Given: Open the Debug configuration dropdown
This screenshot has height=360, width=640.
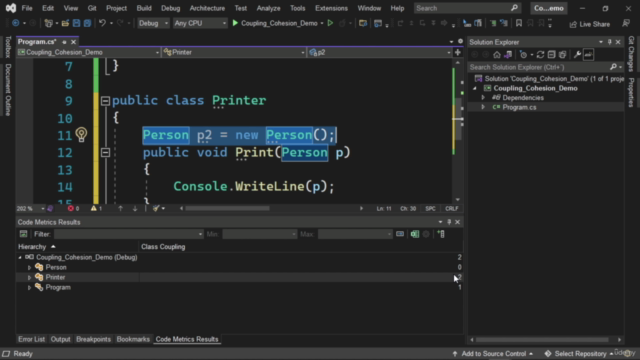Looking at the screenshot, I should (153, 23).
